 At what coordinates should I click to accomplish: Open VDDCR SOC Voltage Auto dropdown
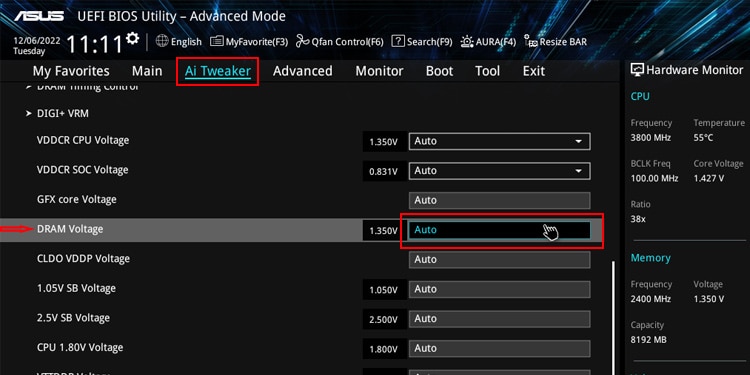pyautogui.click(x=499, y=171)
